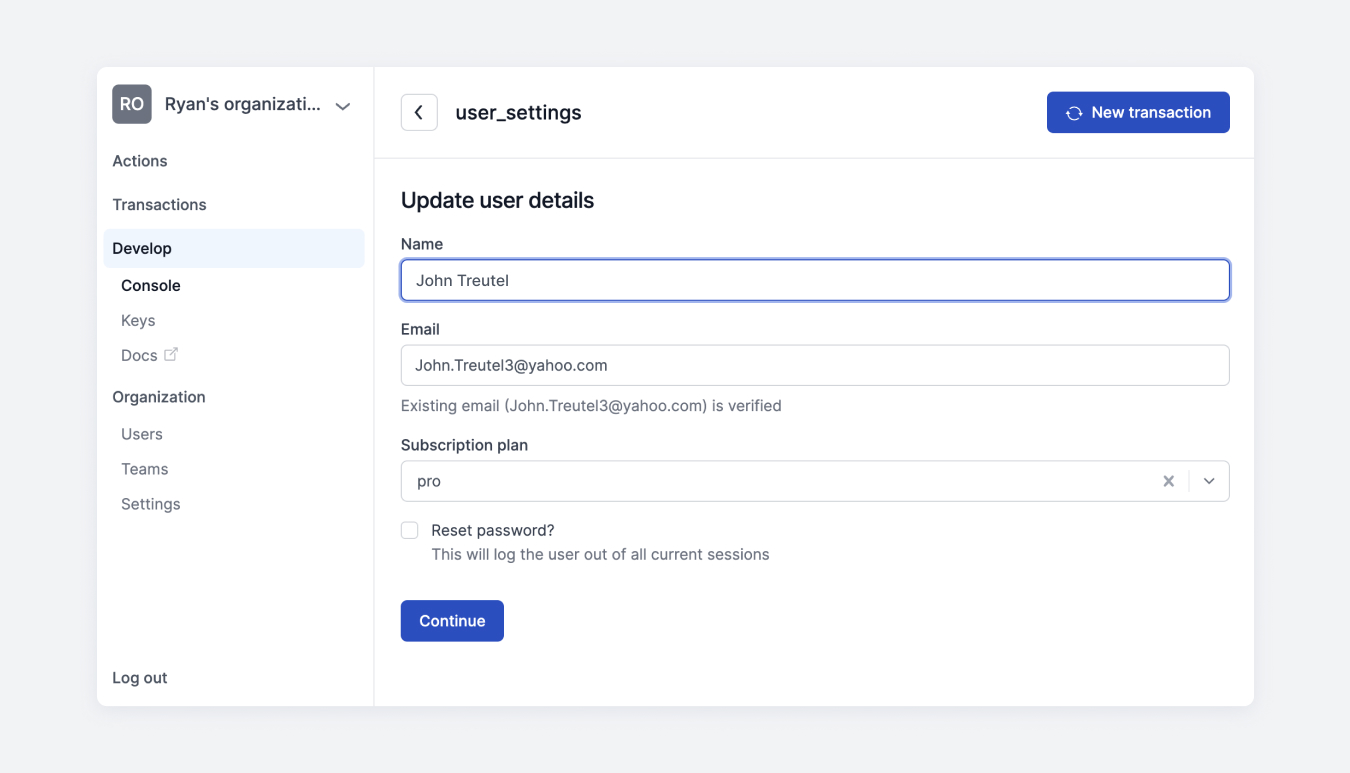
Task: Open the Keys section
Action: [137, 320]
